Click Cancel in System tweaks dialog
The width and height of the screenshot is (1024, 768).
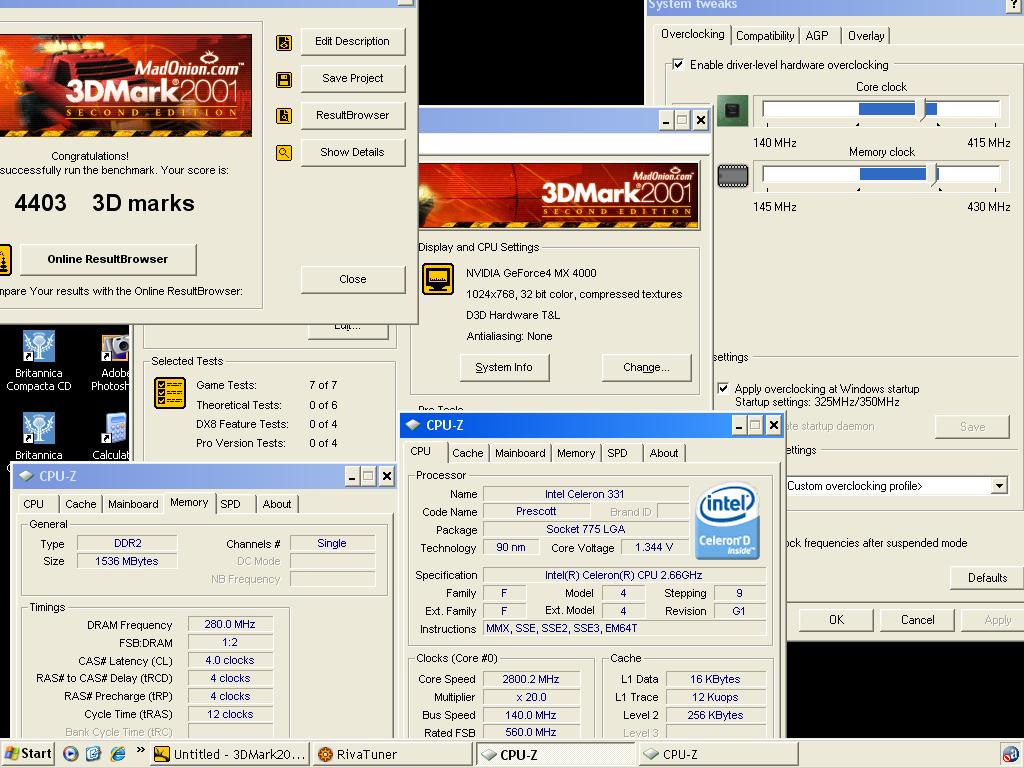(x=917, y=620)
